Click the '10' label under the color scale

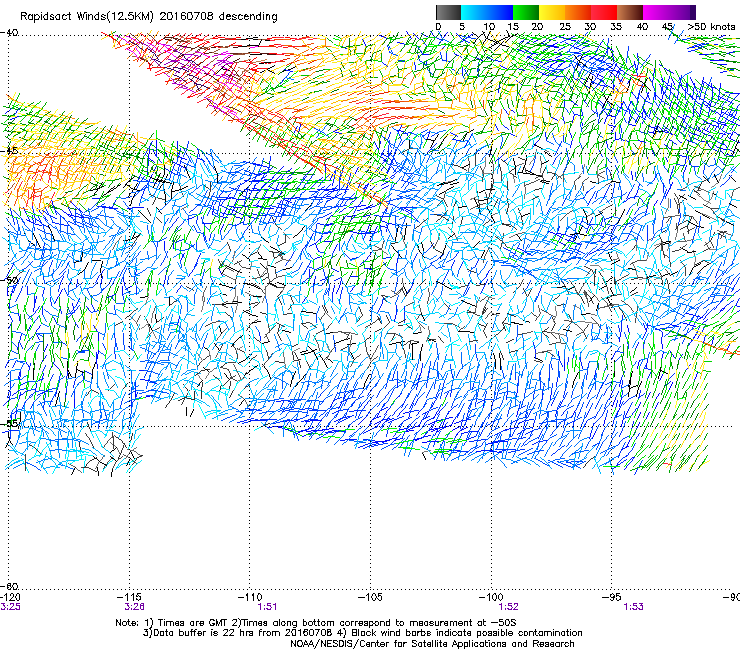(489, 27)
